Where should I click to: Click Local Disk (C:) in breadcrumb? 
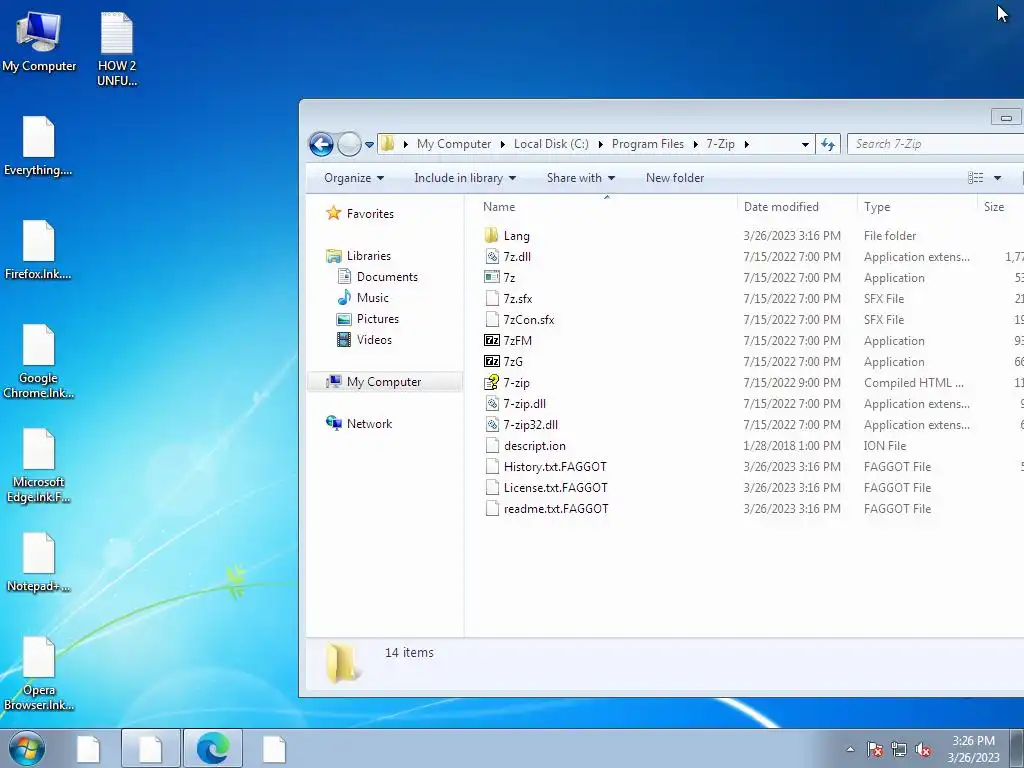551,144
